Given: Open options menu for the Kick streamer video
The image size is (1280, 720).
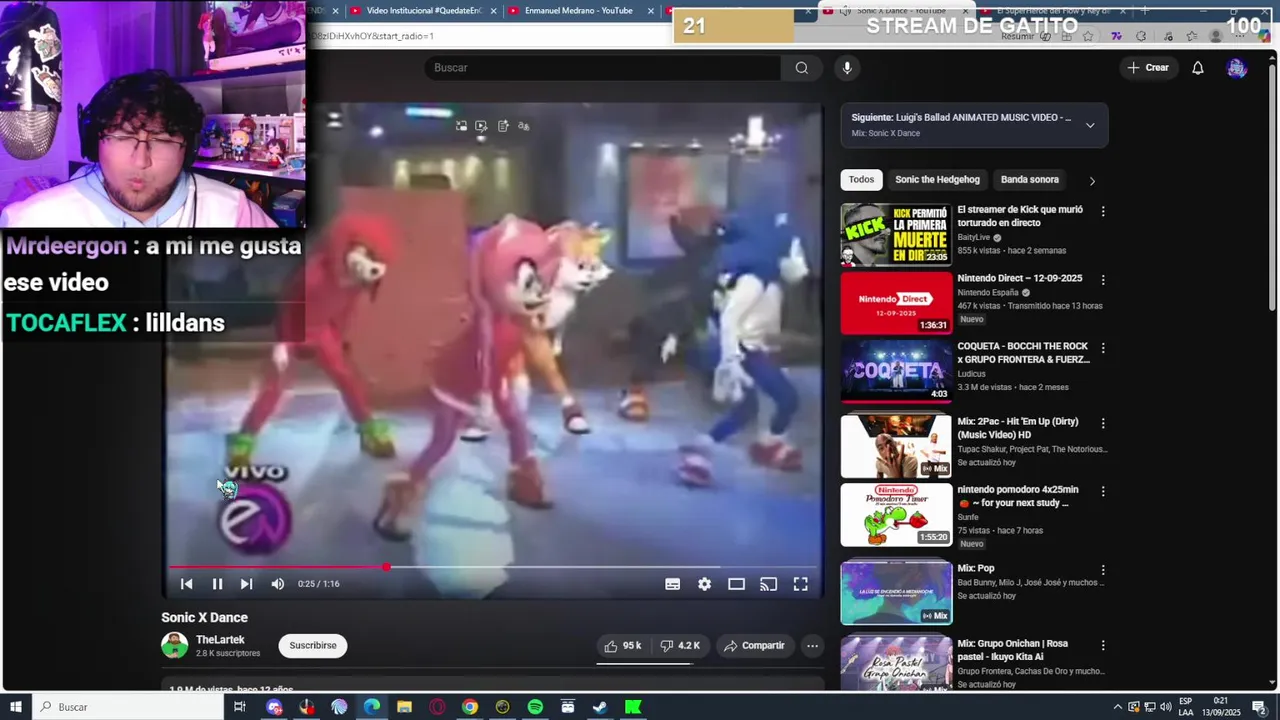Looking at the screenshot, I should (x=1103, y=212).
